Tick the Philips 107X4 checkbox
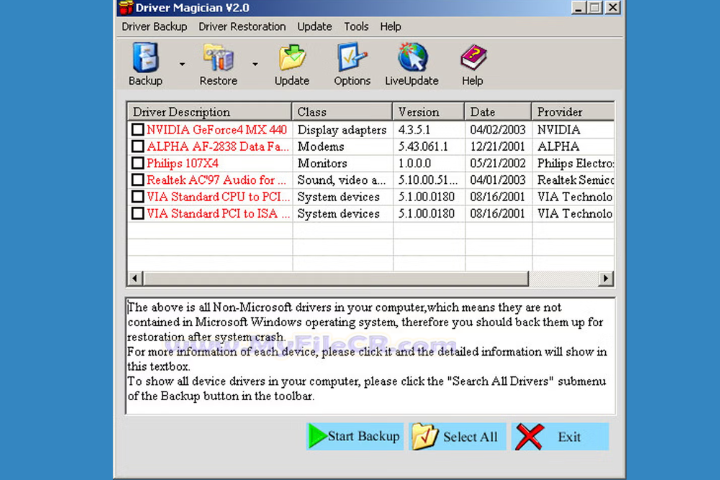This screenshot has height=480, width=720. coord(138,163)
